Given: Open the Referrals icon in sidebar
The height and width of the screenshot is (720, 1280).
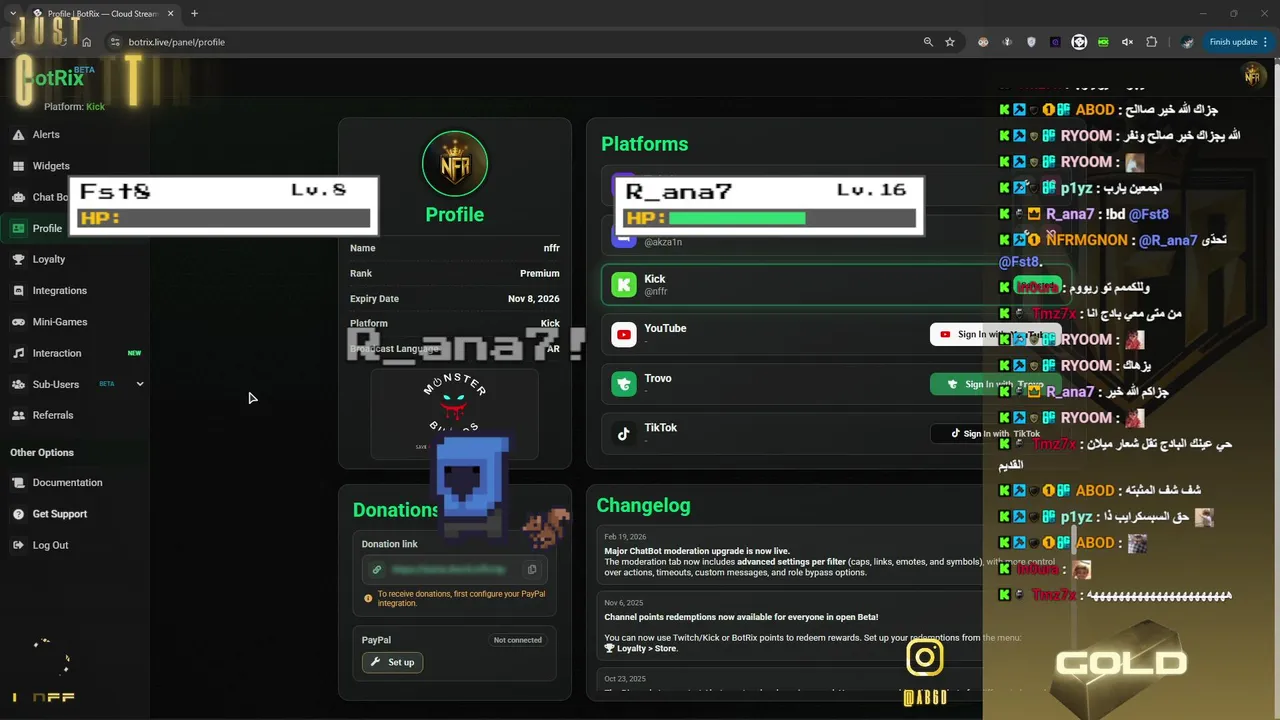Looking at the screenshot, I should (18, 415).
